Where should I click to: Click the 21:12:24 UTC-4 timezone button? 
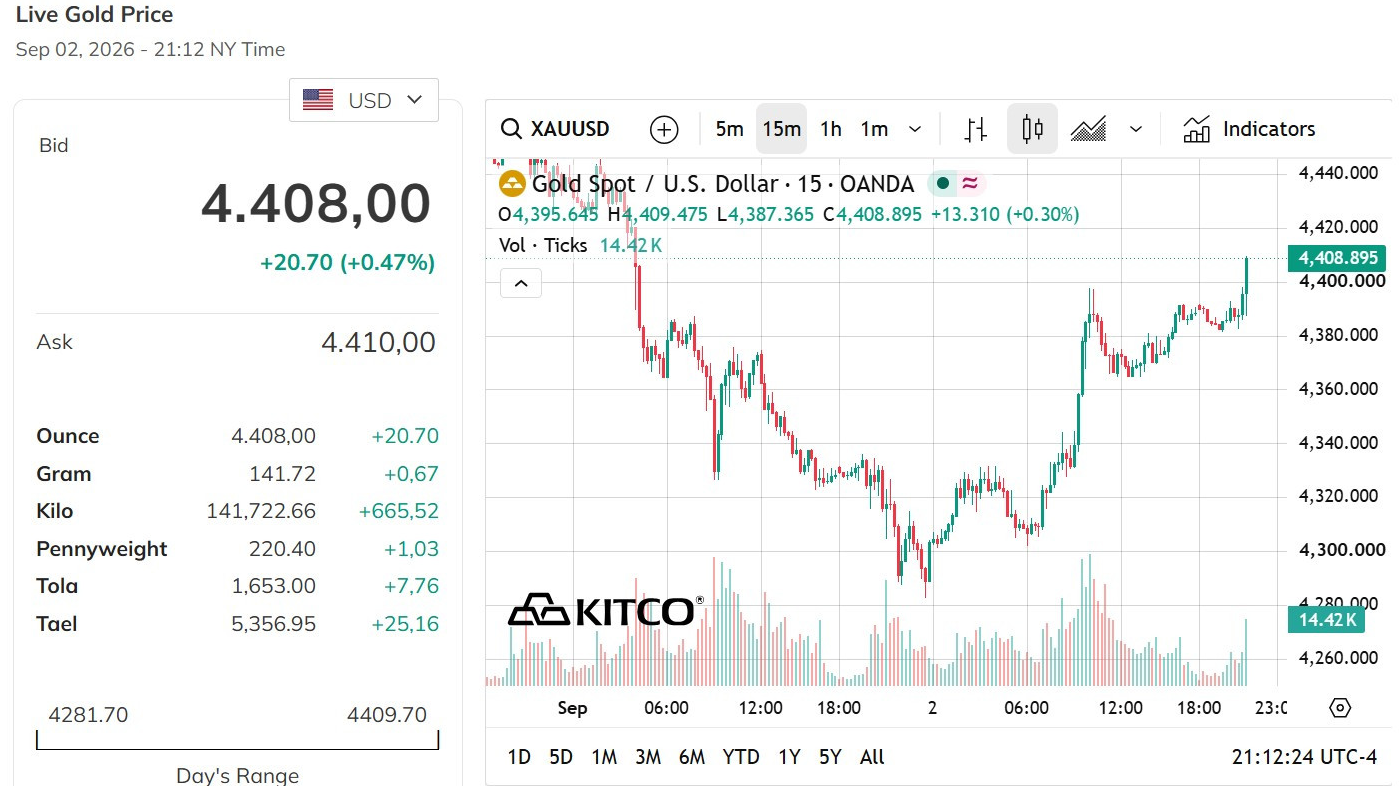1304,757
